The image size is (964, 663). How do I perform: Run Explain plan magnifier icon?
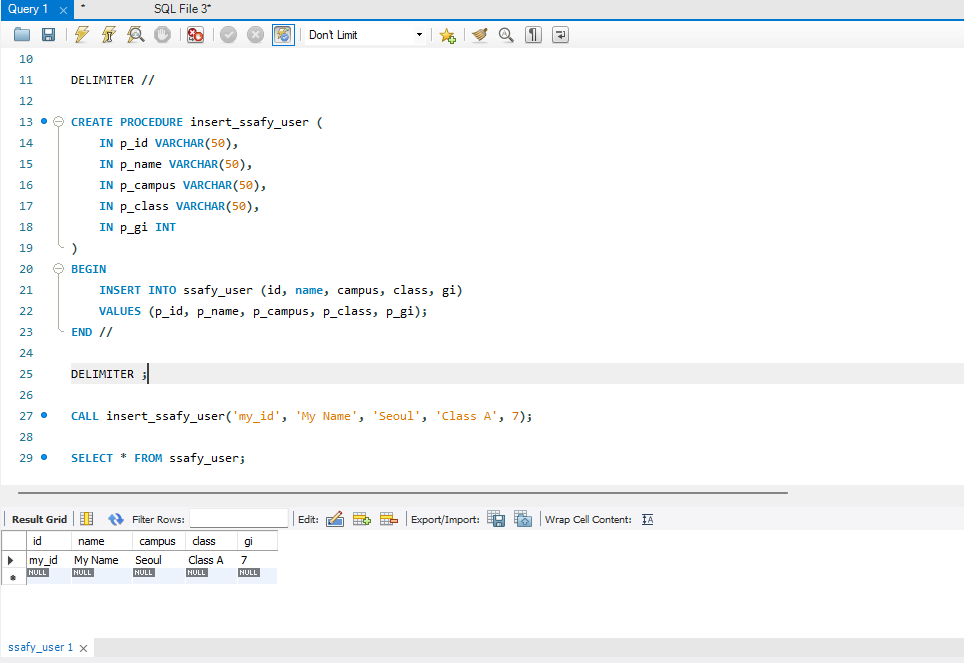(135, 34)
